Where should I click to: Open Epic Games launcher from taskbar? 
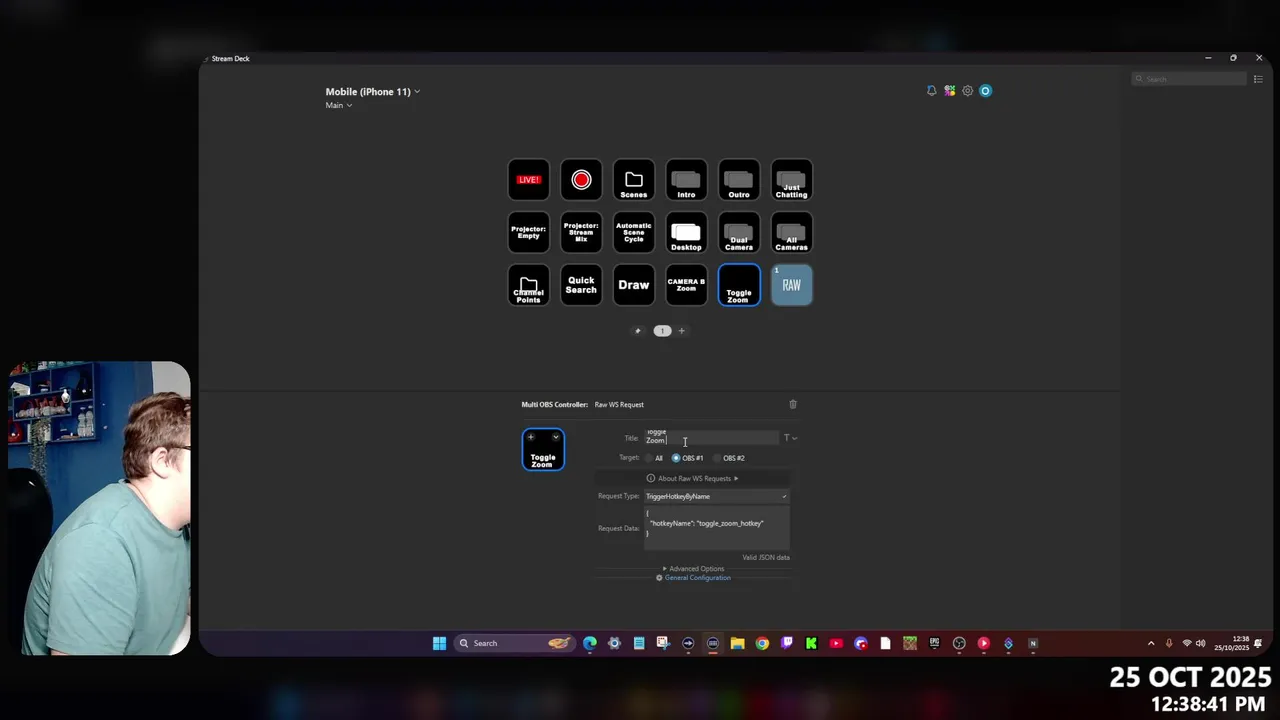(934, 643)
